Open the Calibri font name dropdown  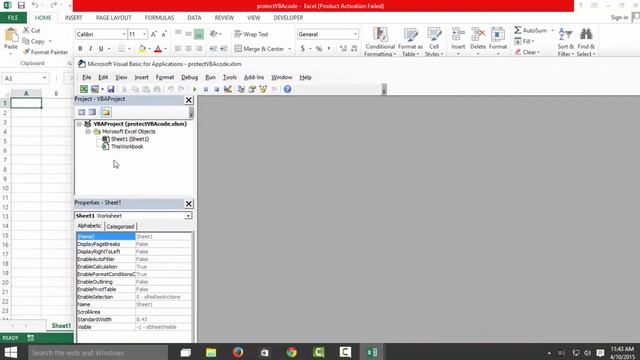click(124, 34)
